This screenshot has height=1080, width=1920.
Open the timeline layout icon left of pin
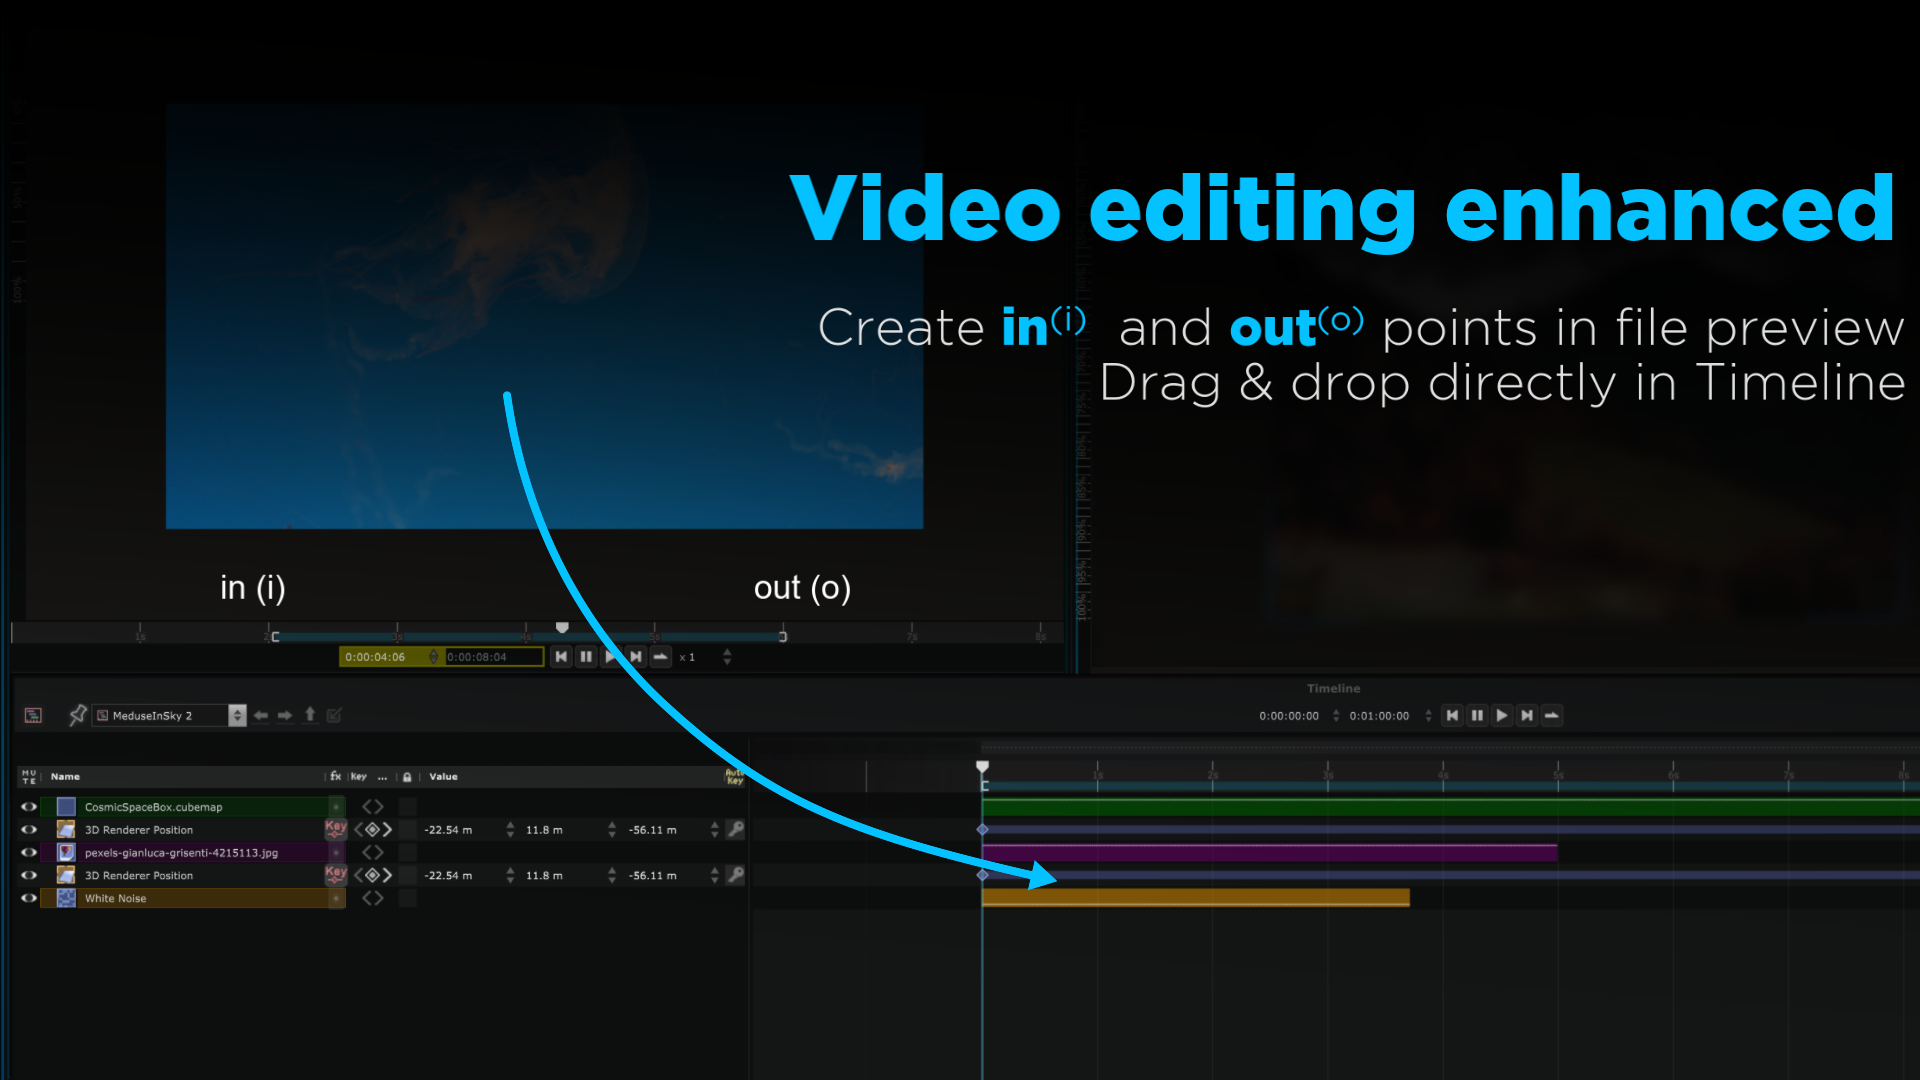pos(33,715)
